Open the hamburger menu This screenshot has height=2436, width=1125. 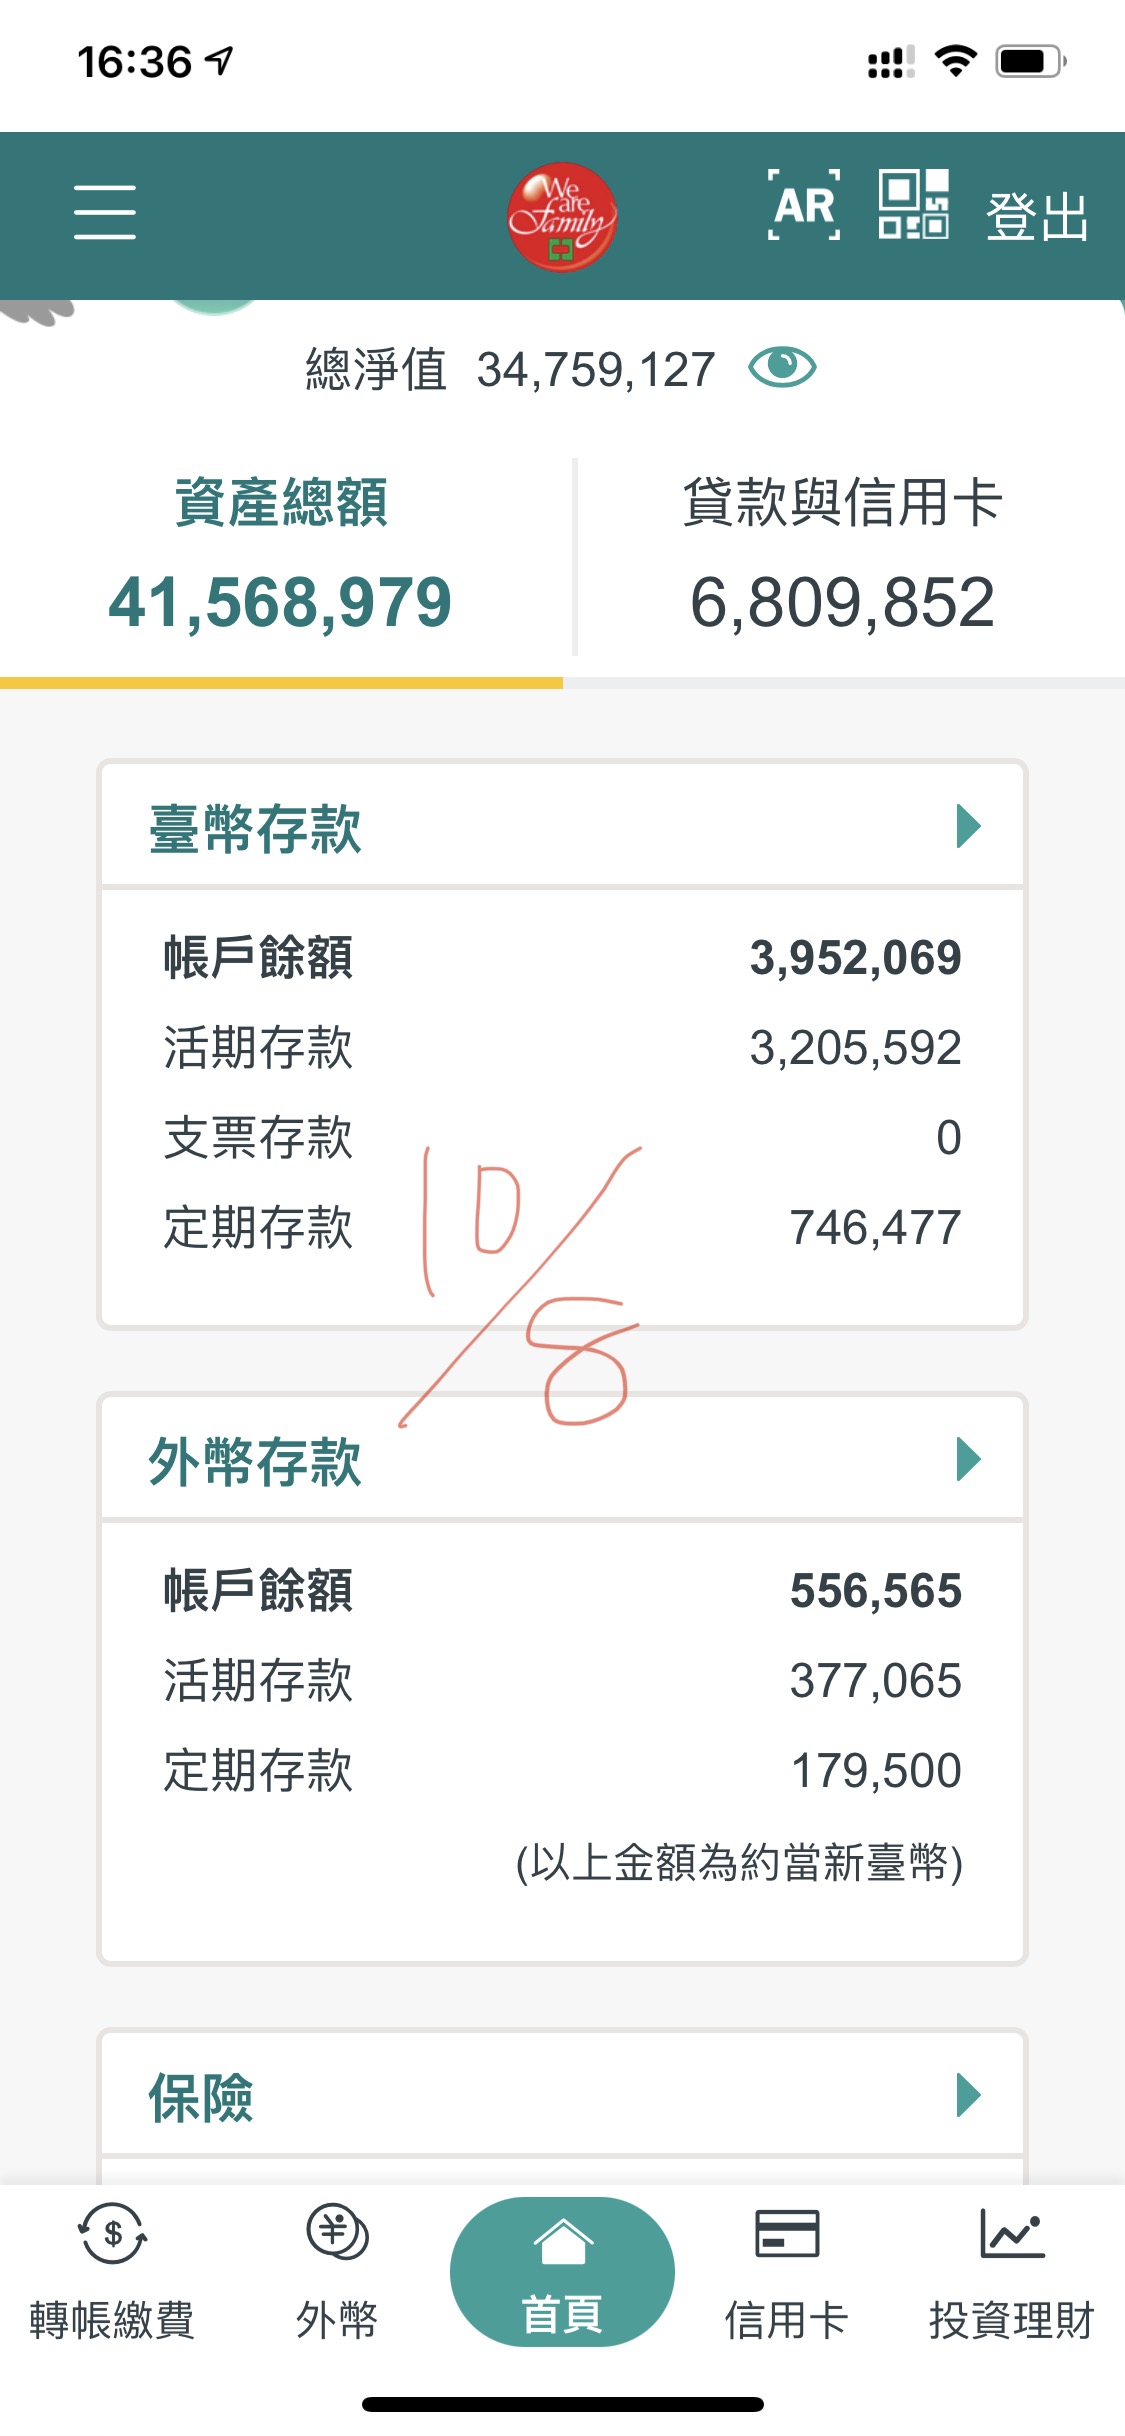104,212
